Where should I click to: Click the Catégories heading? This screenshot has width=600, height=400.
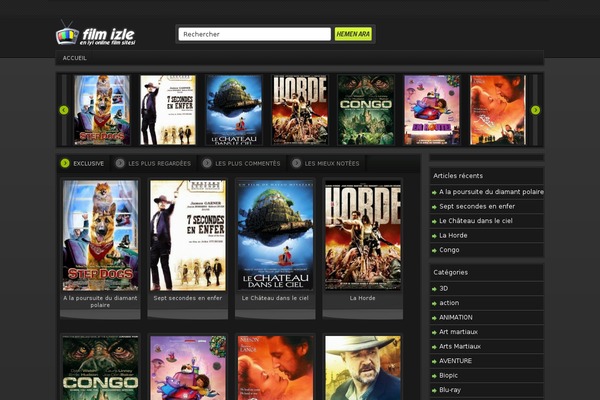(450, 272)
